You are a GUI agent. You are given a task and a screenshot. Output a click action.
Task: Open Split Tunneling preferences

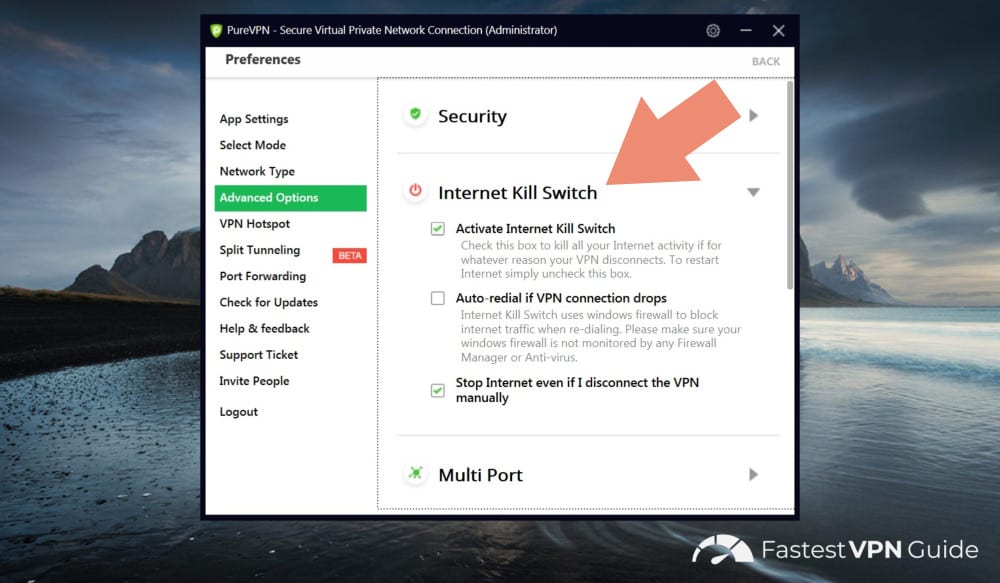(x=260, y=250)
